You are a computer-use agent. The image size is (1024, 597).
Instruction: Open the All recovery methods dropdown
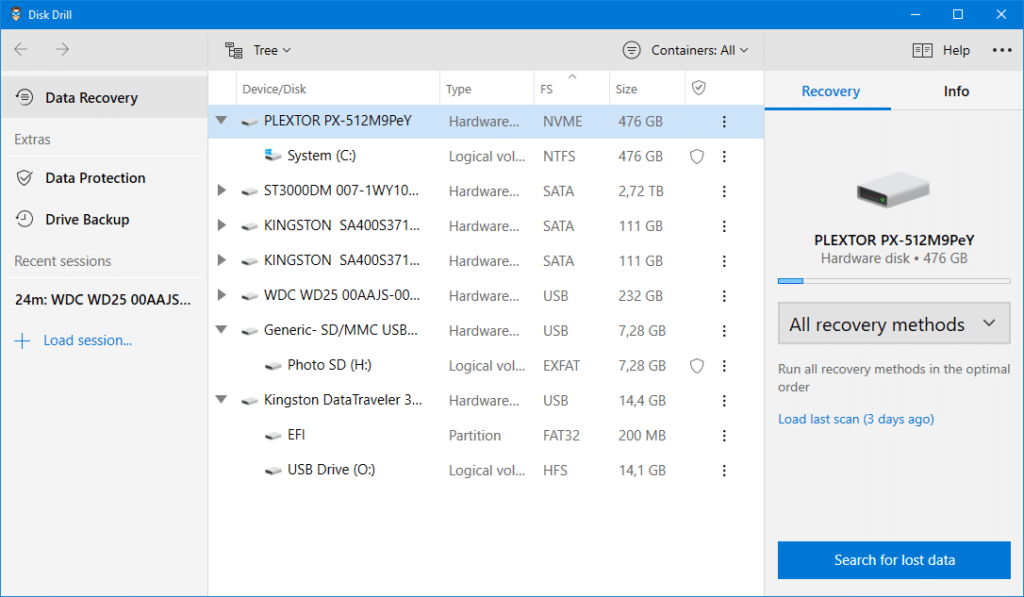pyautogui.click(x=893, y=323)
